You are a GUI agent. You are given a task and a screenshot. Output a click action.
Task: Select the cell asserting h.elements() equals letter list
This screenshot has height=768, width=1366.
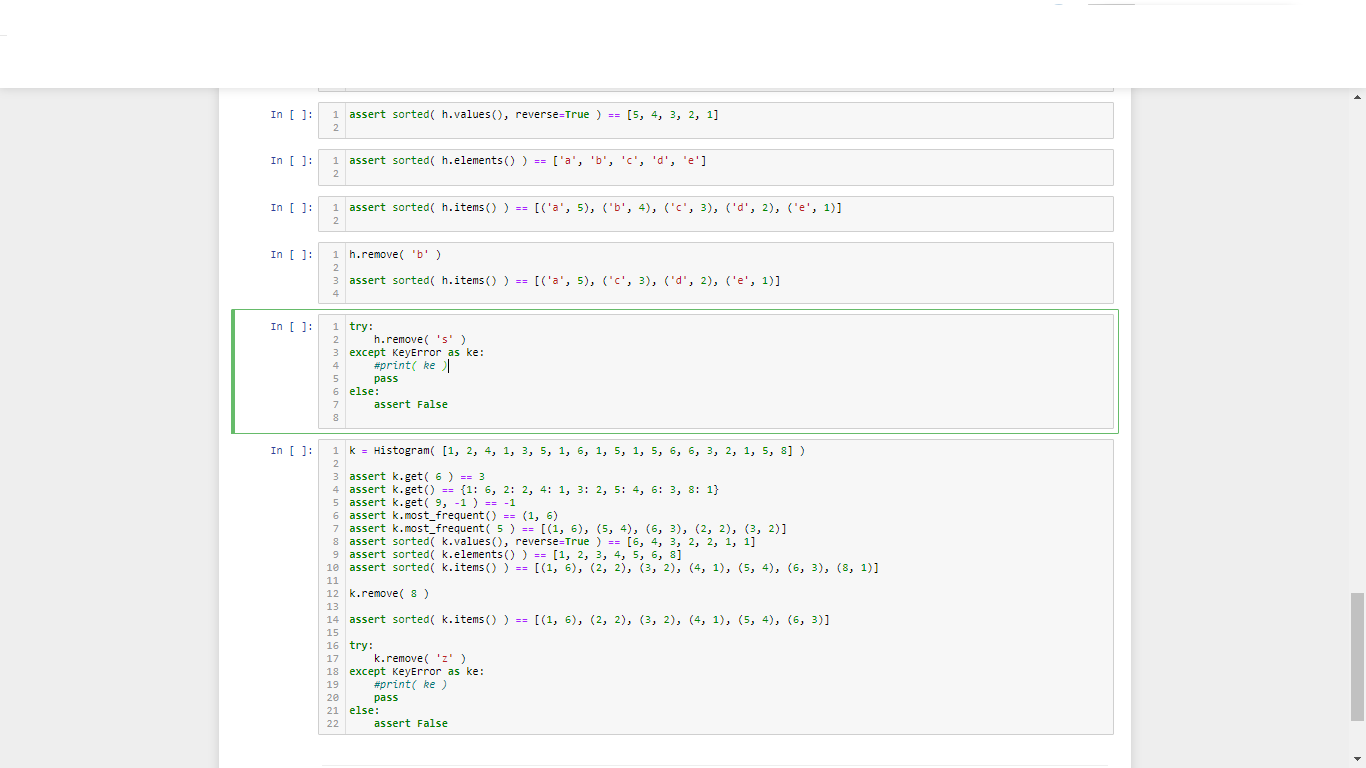[600, 160]
